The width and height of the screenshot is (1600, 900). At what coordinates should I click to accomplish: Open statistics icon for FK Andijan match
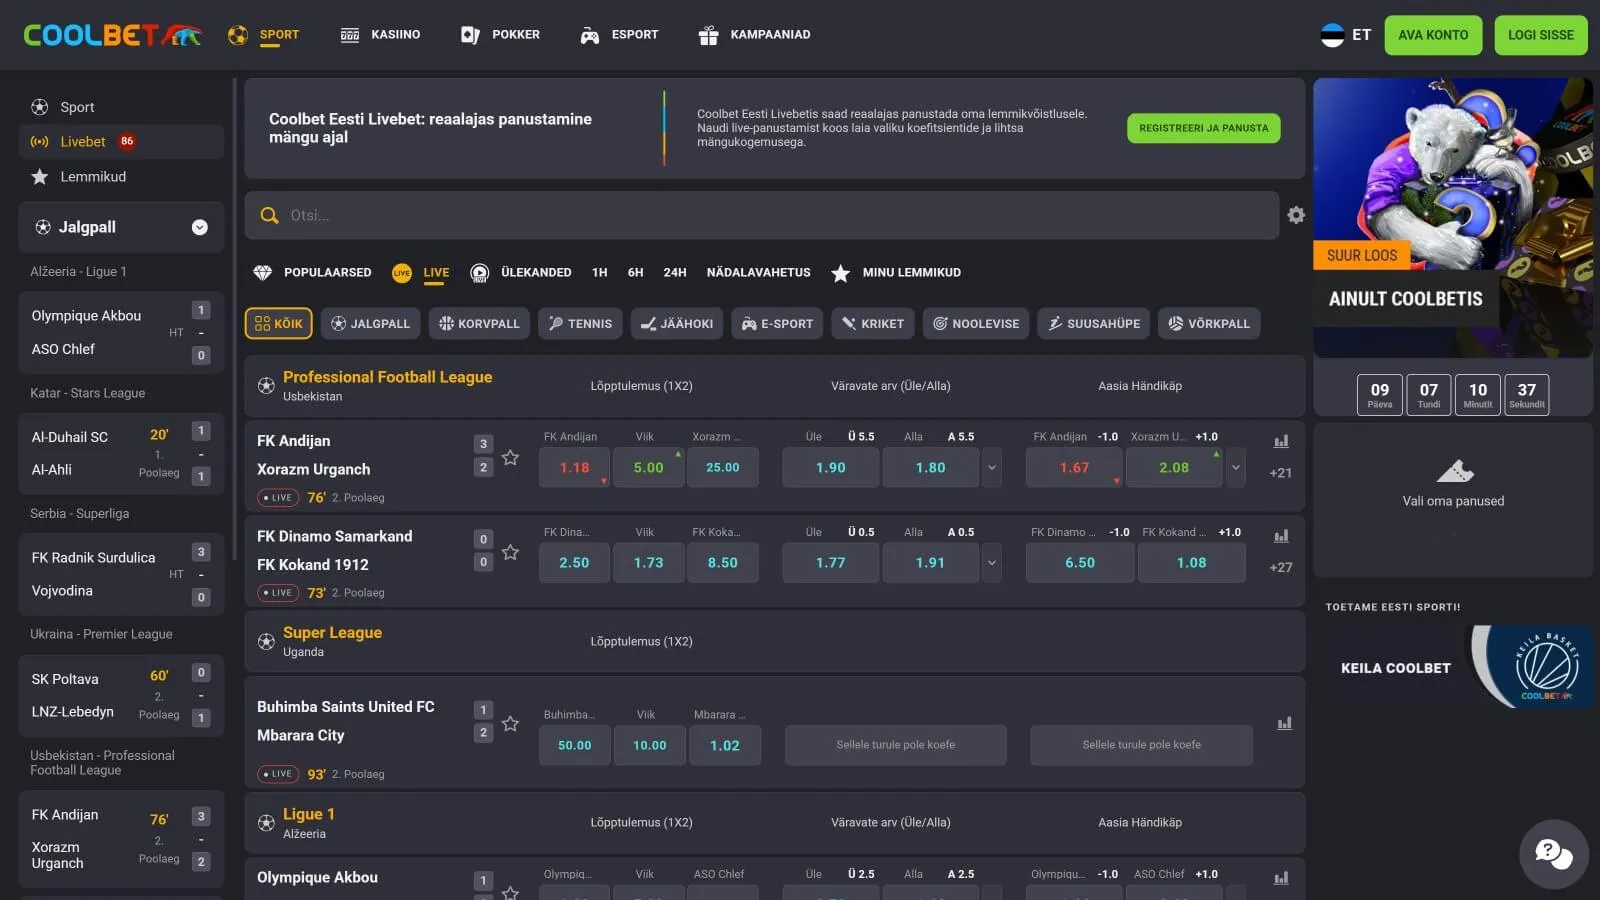coord(1281,441)
